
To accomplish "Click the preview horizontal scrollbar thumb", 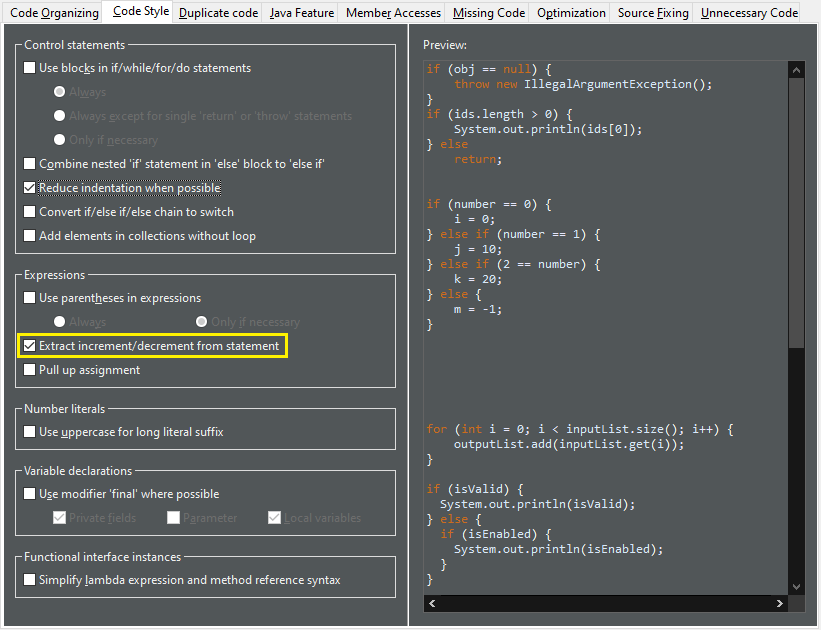I will [x=606, y=603].
